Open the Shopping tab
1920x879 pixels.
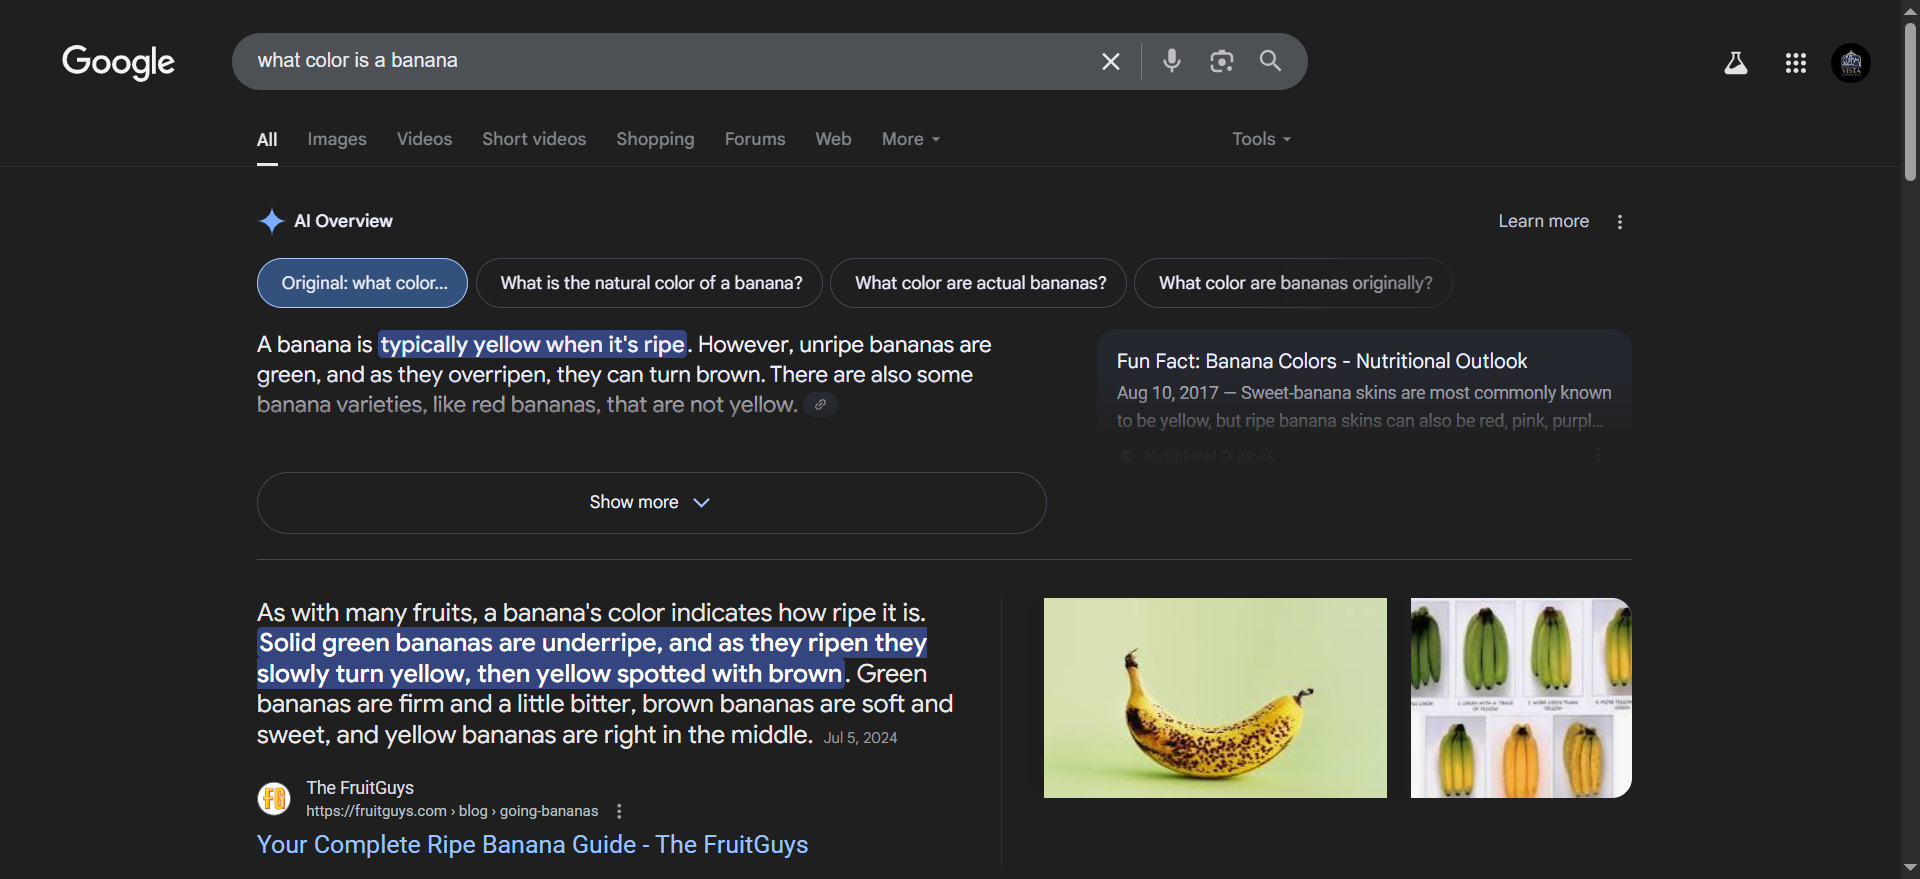[x=655, y=139]
